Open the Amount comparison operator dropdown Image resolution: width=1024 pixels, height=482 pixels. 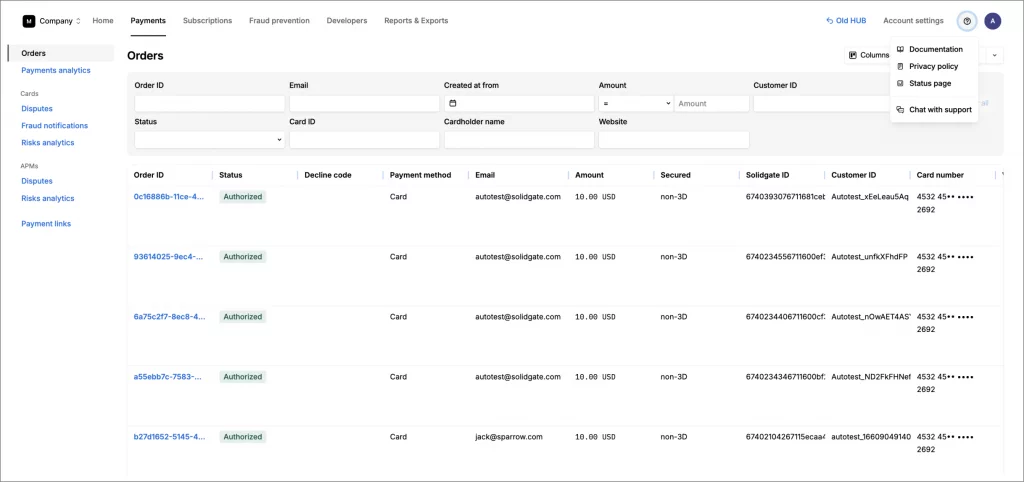tap(636, 103)
